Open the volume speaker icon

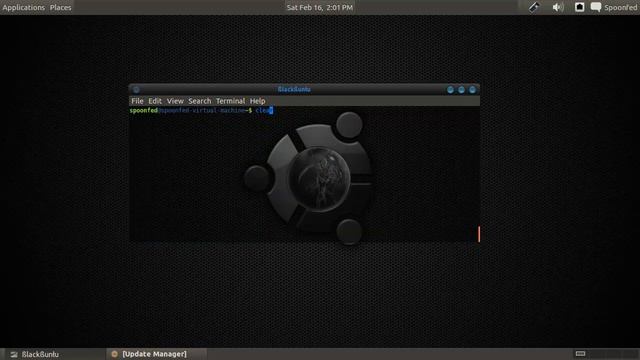pyautogui.click(x=558, y=7)
